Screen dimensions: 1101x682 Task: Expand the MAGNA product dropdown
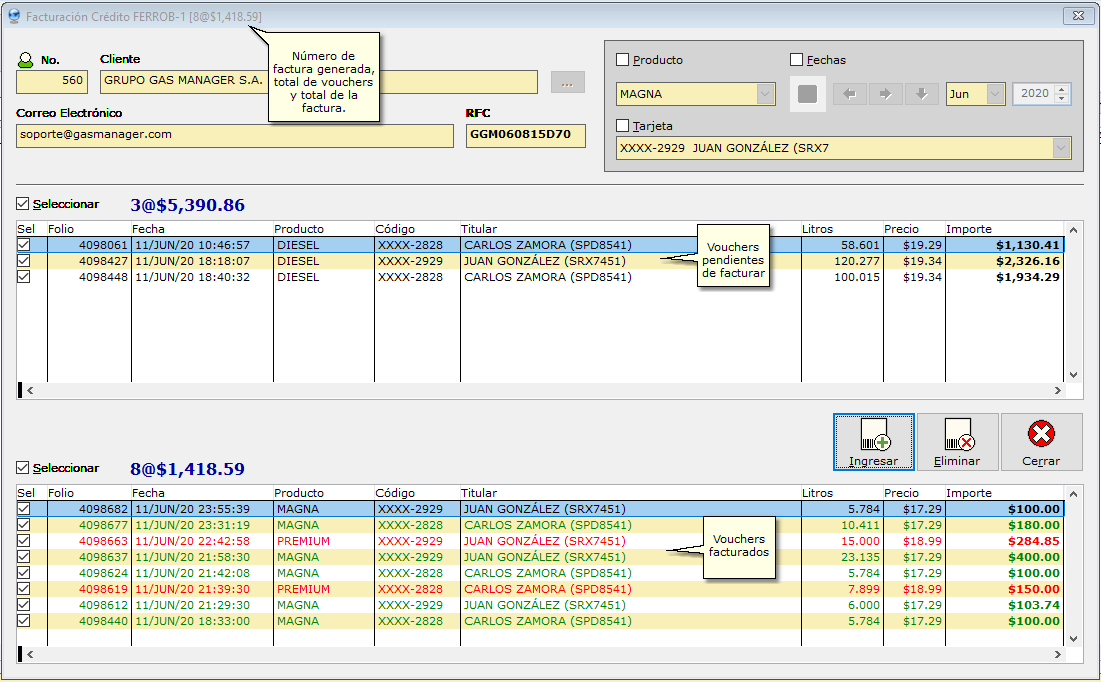[766, 94]
